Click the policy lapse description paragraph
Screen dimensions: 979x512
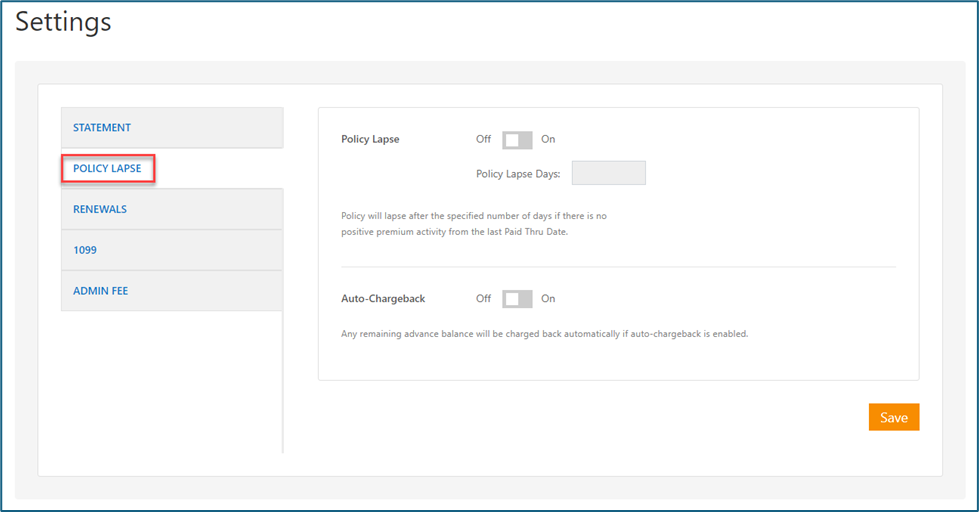click(474, 224)
